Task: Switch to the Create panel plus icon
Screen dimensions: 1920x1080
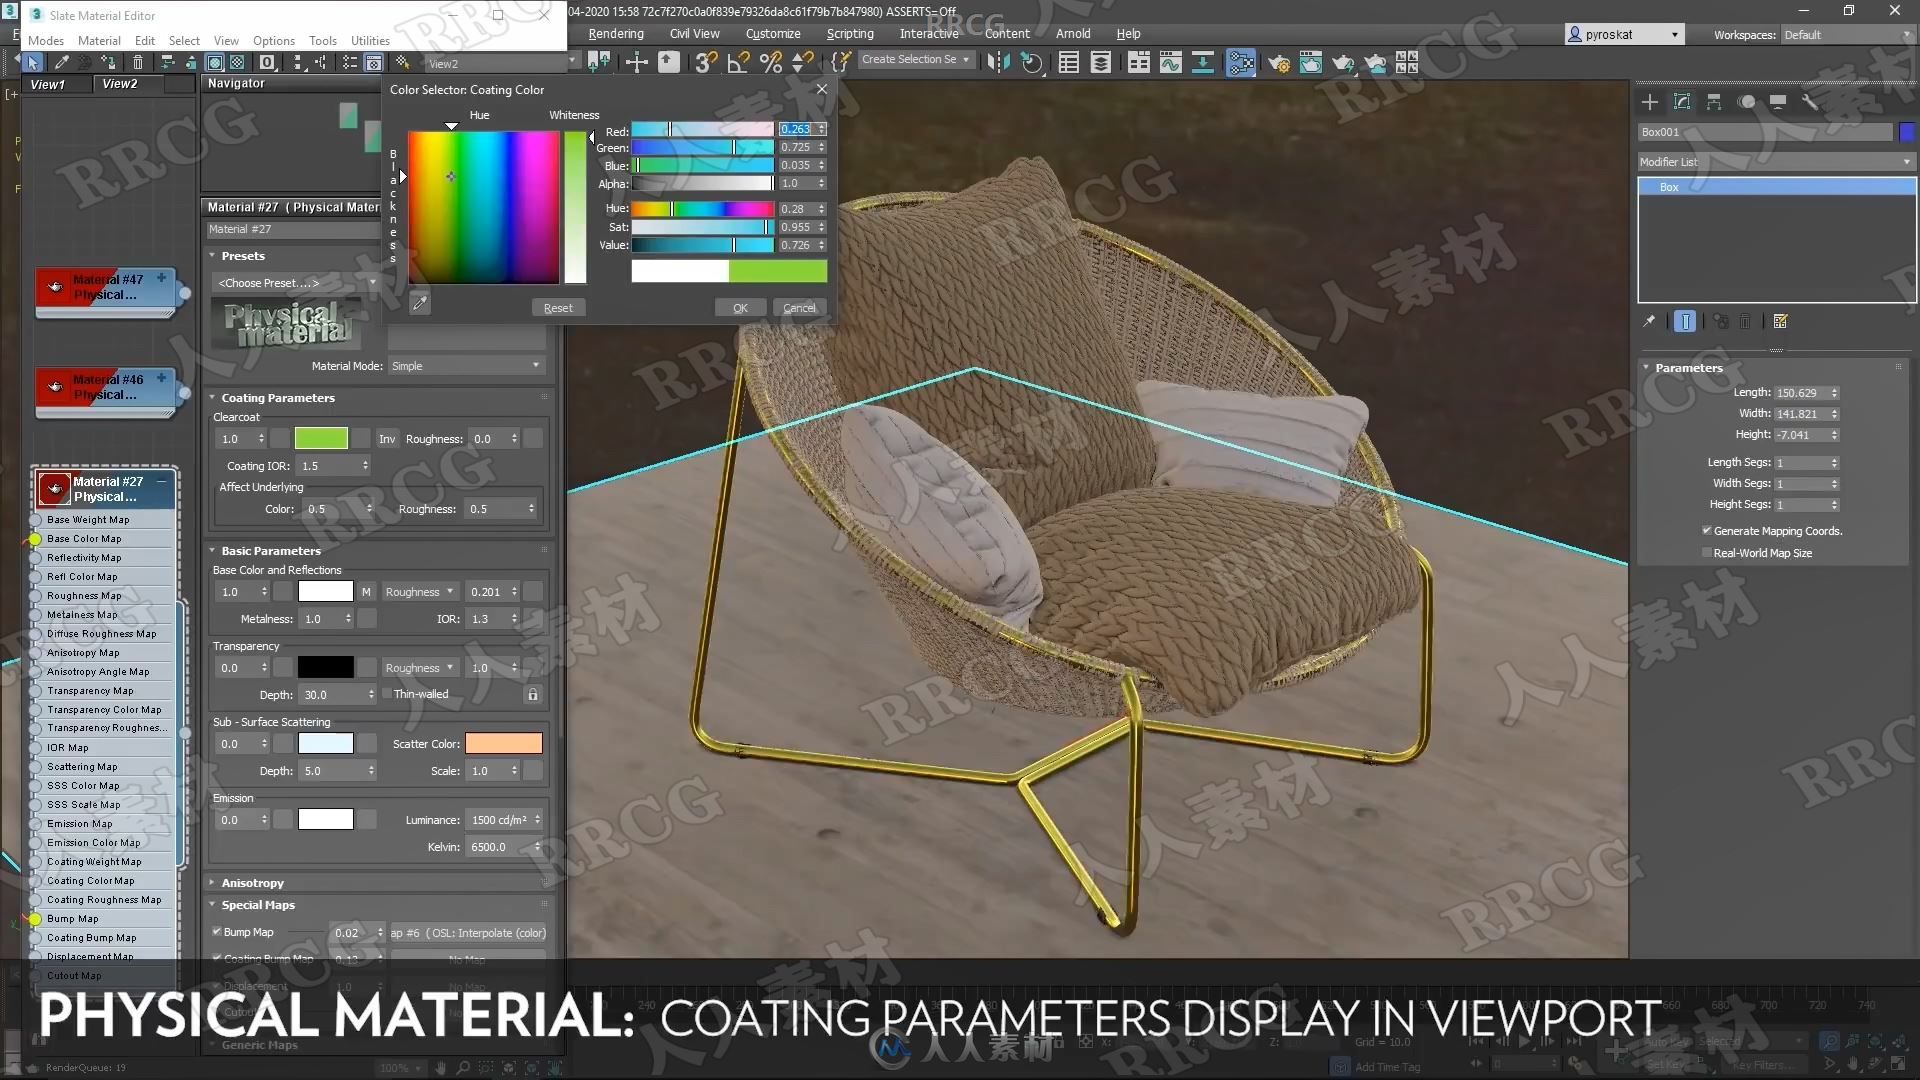Action: click(x=1650, y=102)
